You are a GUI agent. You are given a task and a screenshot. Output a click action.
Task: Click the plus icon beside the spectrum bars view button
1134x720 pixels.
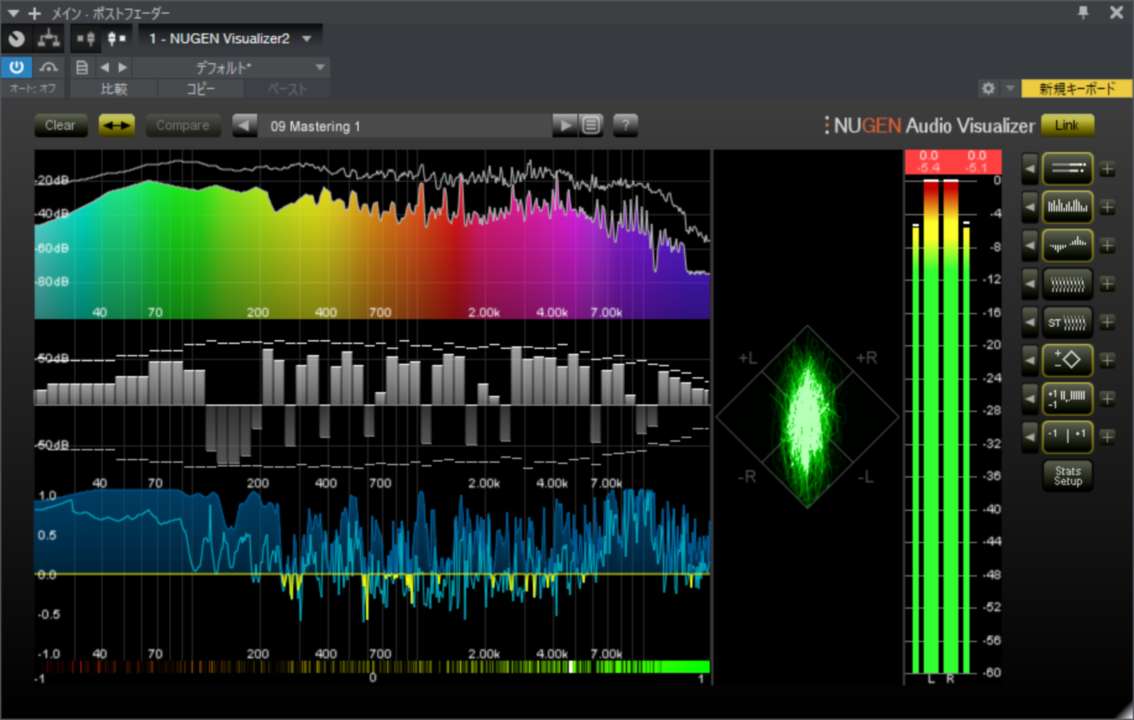(1107, 207)
